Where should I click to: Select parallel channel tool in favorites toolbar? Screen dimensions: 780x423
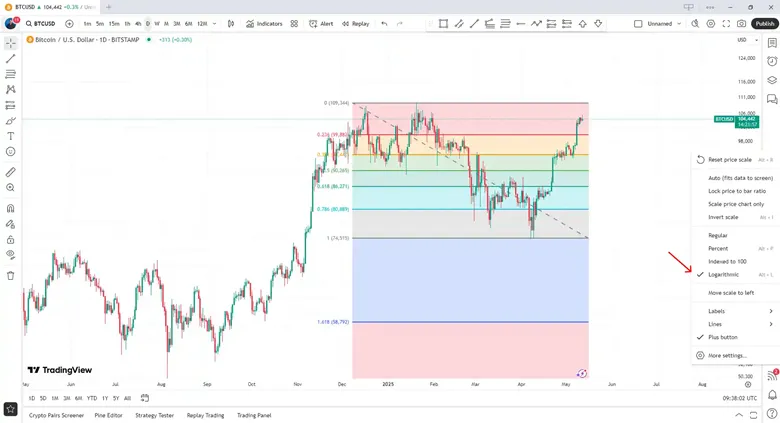459,23
